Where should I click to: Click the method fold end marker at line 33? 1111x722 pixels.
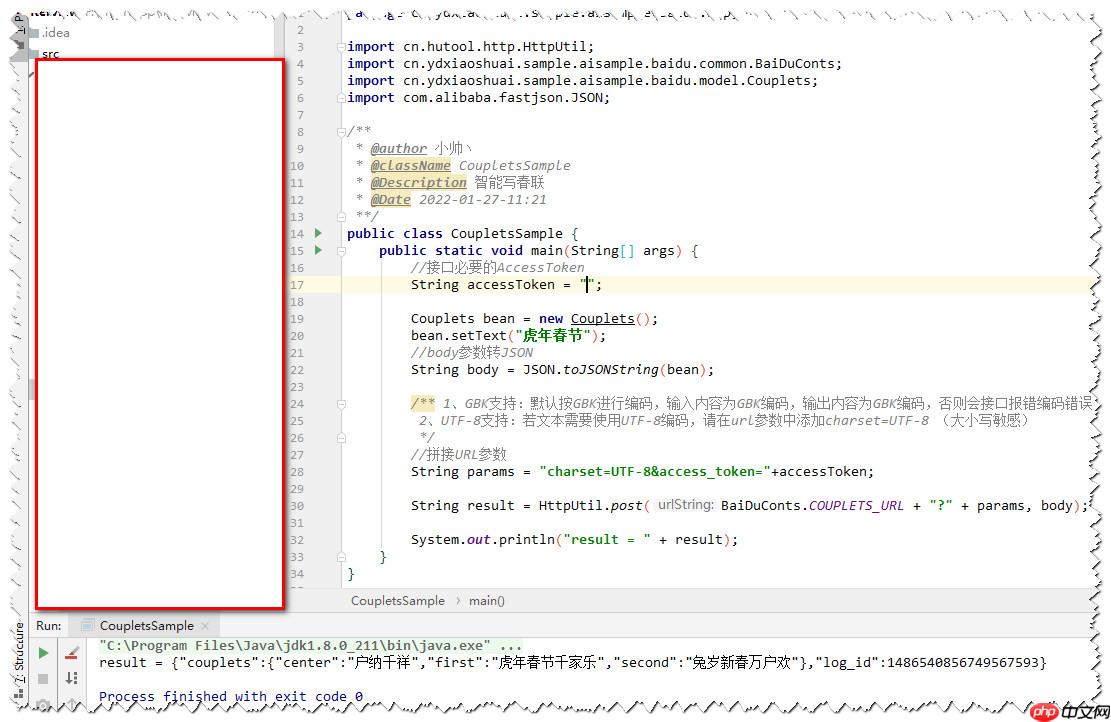point(341,557)
